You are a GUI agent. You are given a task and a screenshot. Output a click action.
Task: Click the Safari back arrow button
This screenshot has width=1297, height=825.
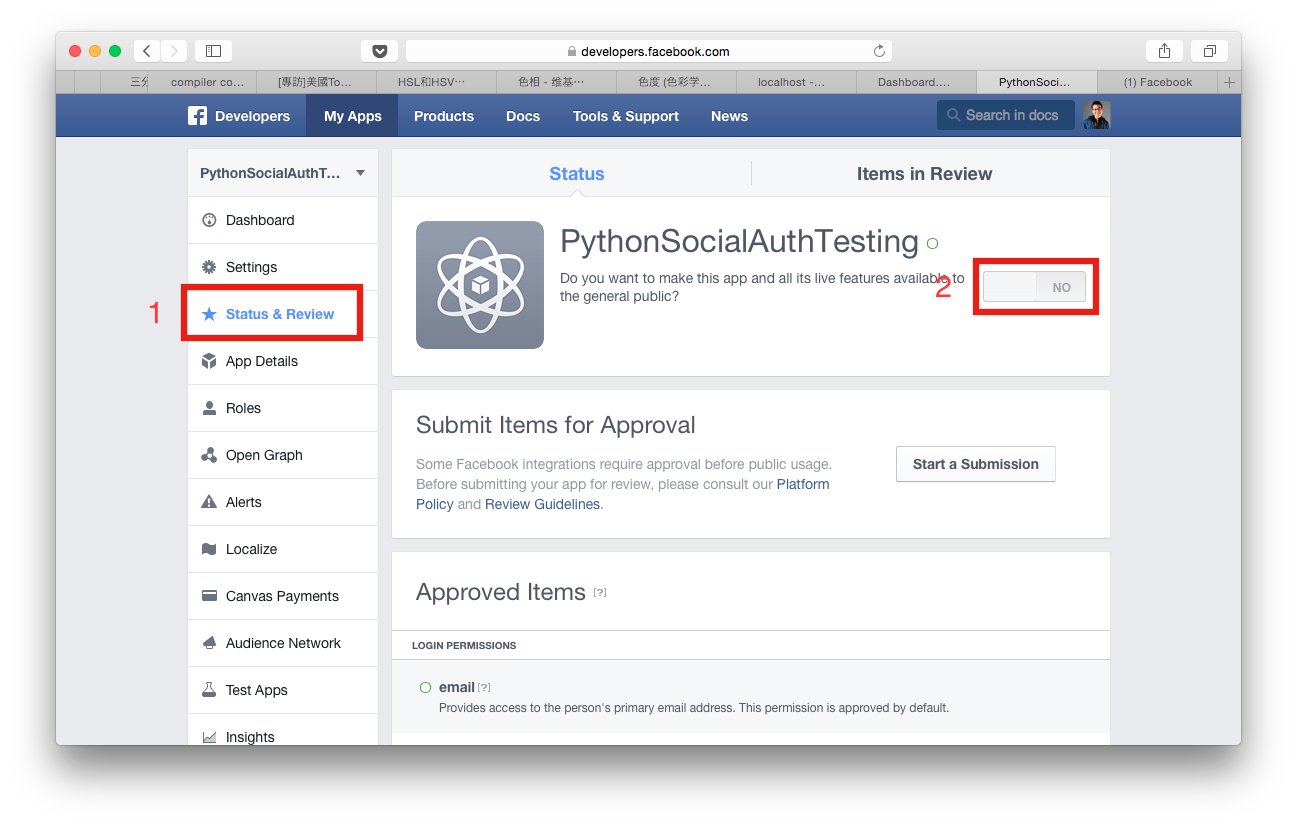click(x=147, y=51)
